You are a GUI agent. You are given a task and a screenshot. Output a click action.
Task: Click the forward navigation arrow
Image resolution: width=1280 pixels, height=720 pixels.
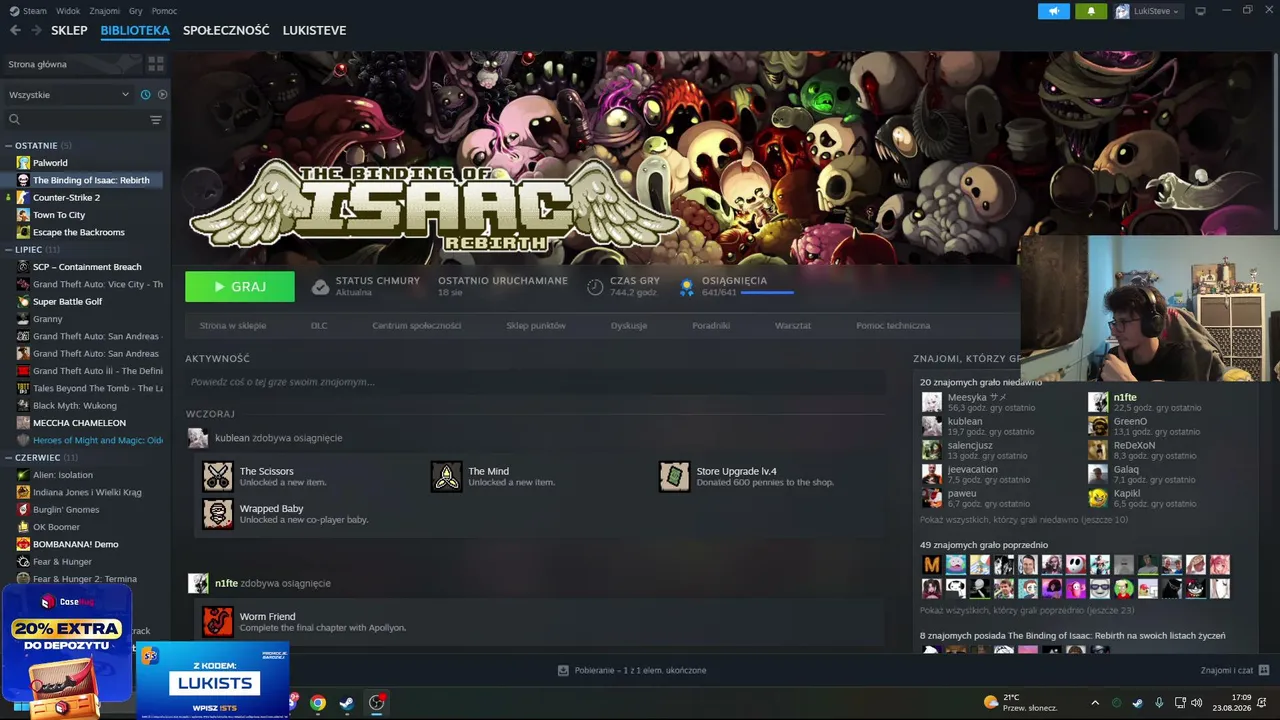coord(35,30)
